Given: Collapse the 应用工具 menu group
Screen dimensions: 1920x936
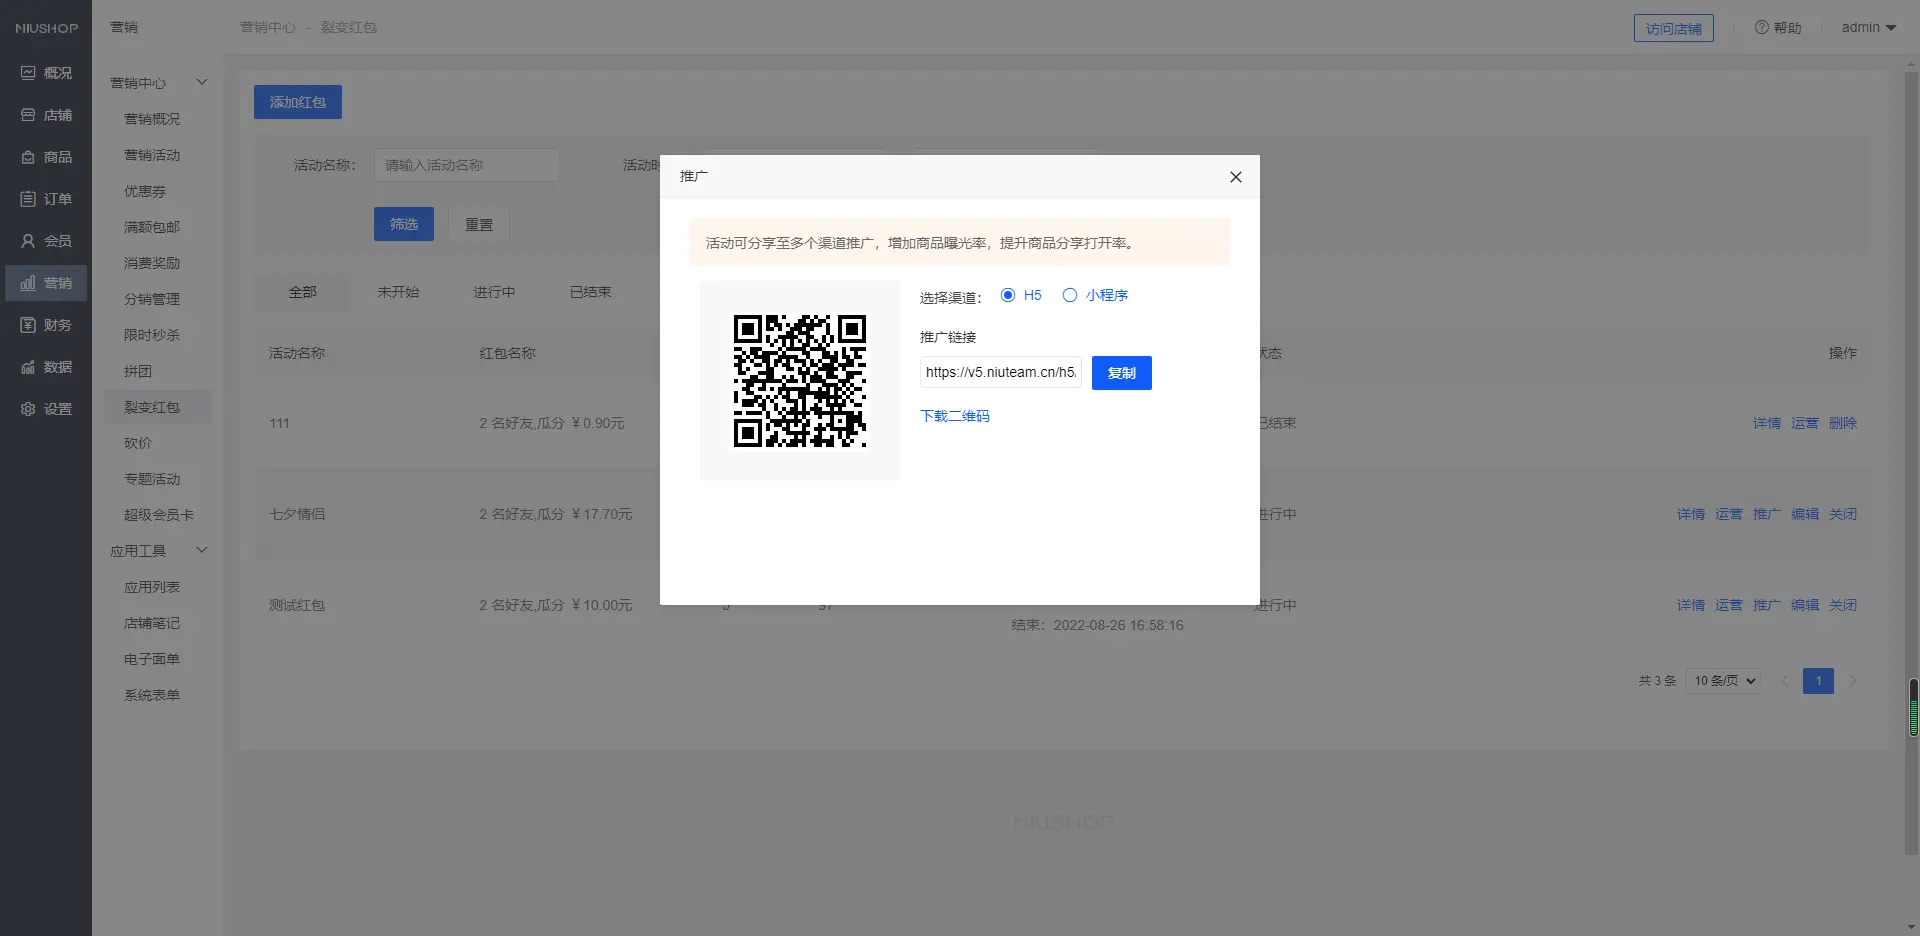Looking at the screenshot, I should pos(201,550).
